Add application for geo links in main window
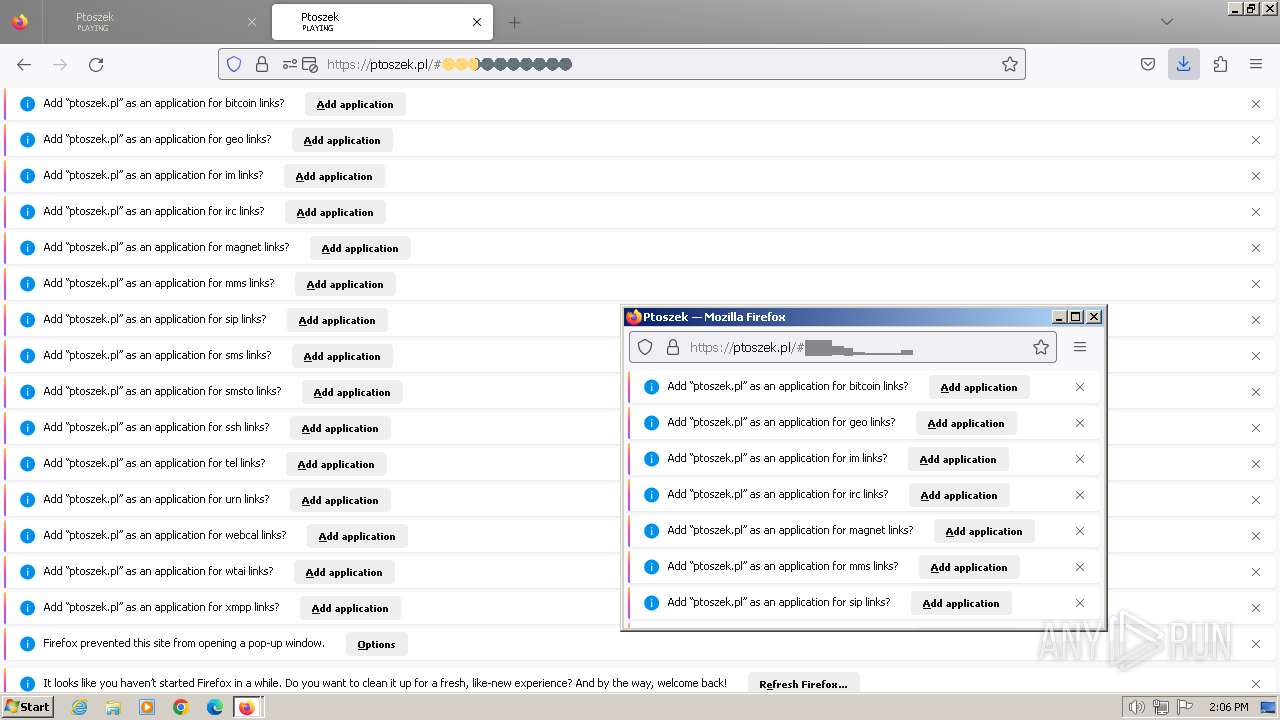 (x=342, y=140)
